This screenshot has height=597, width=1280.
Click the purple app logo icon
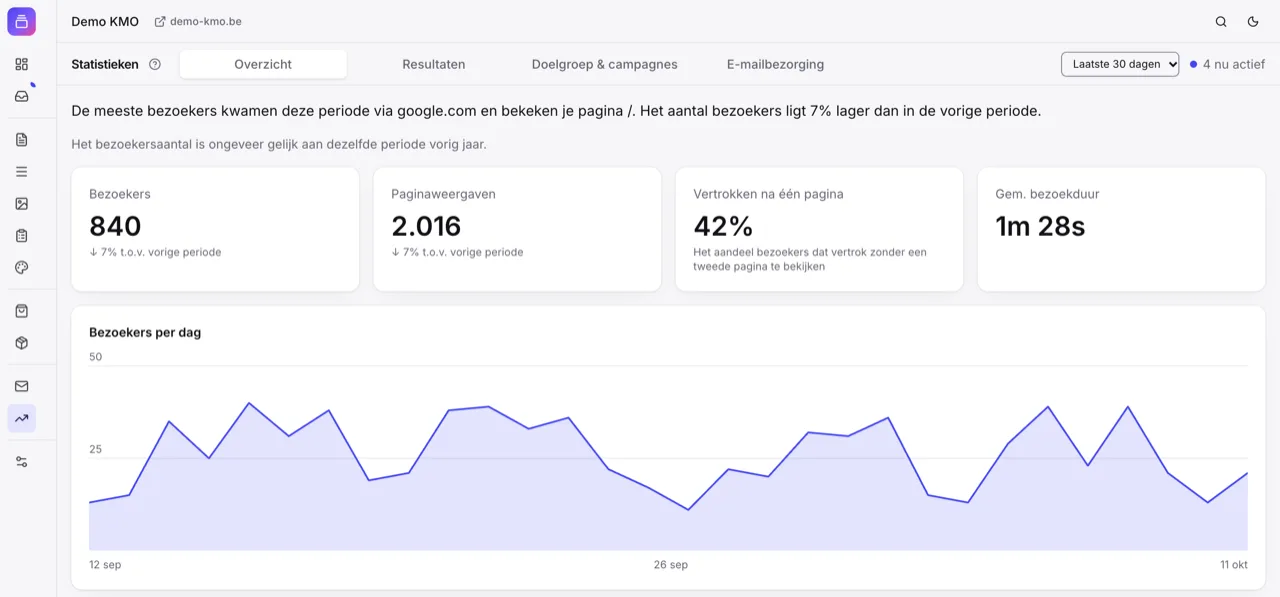coord(21,21)
